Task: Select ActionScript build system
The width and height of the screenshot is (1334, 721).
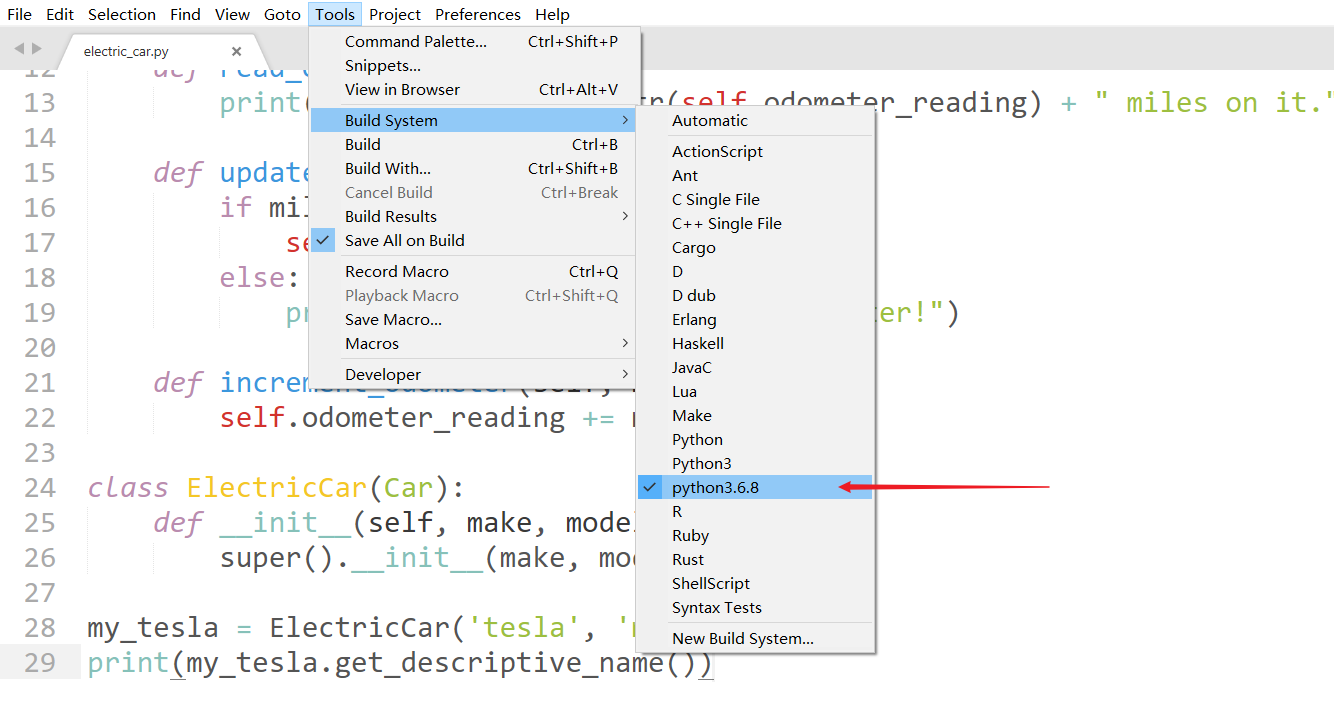Action: coord(755,151)
